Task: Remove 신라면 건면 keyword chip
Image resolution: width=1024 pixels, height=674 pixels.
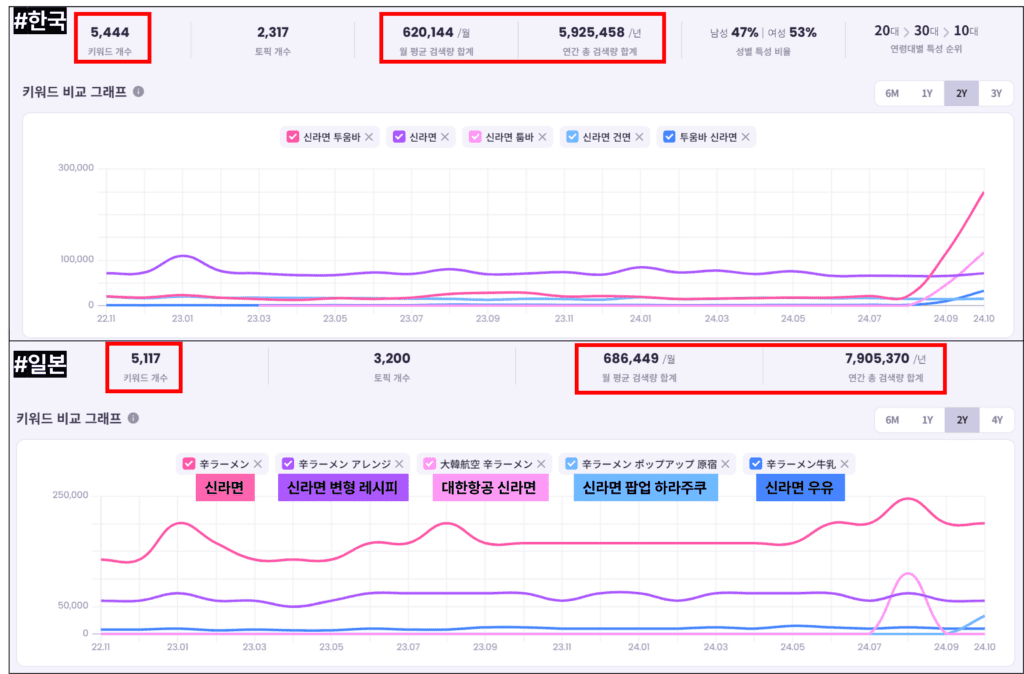Action: click(x=639, y=137)
